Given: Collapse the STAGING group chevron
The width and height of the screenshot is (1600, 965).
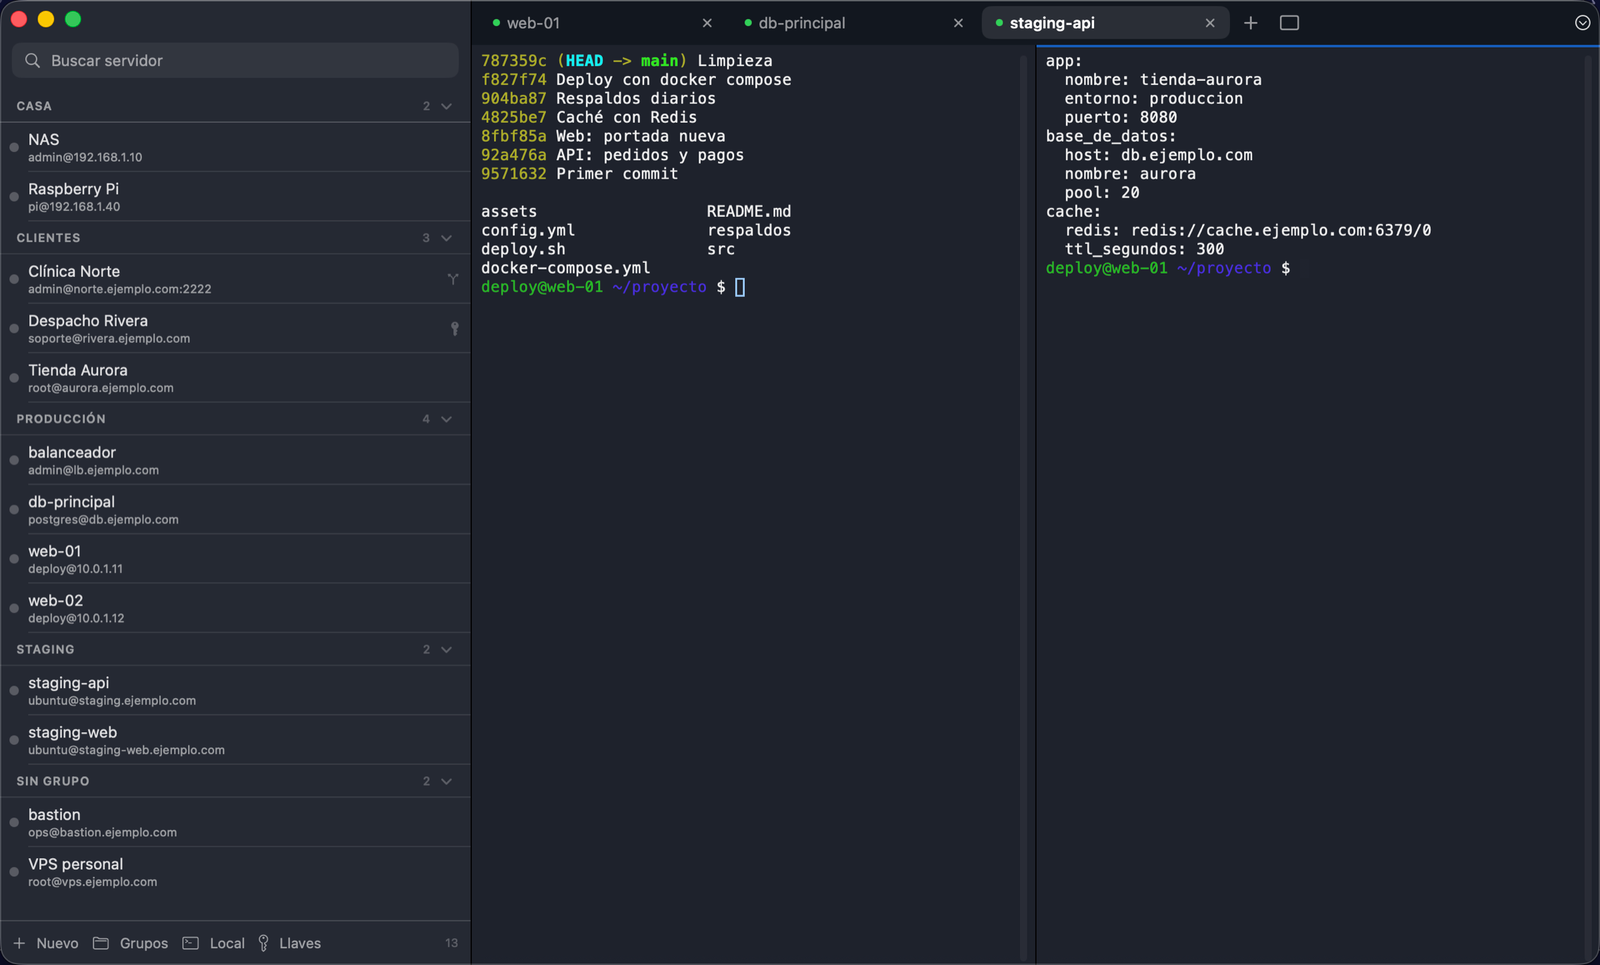Looking at the screenshot, I should [x=447, y=650].
